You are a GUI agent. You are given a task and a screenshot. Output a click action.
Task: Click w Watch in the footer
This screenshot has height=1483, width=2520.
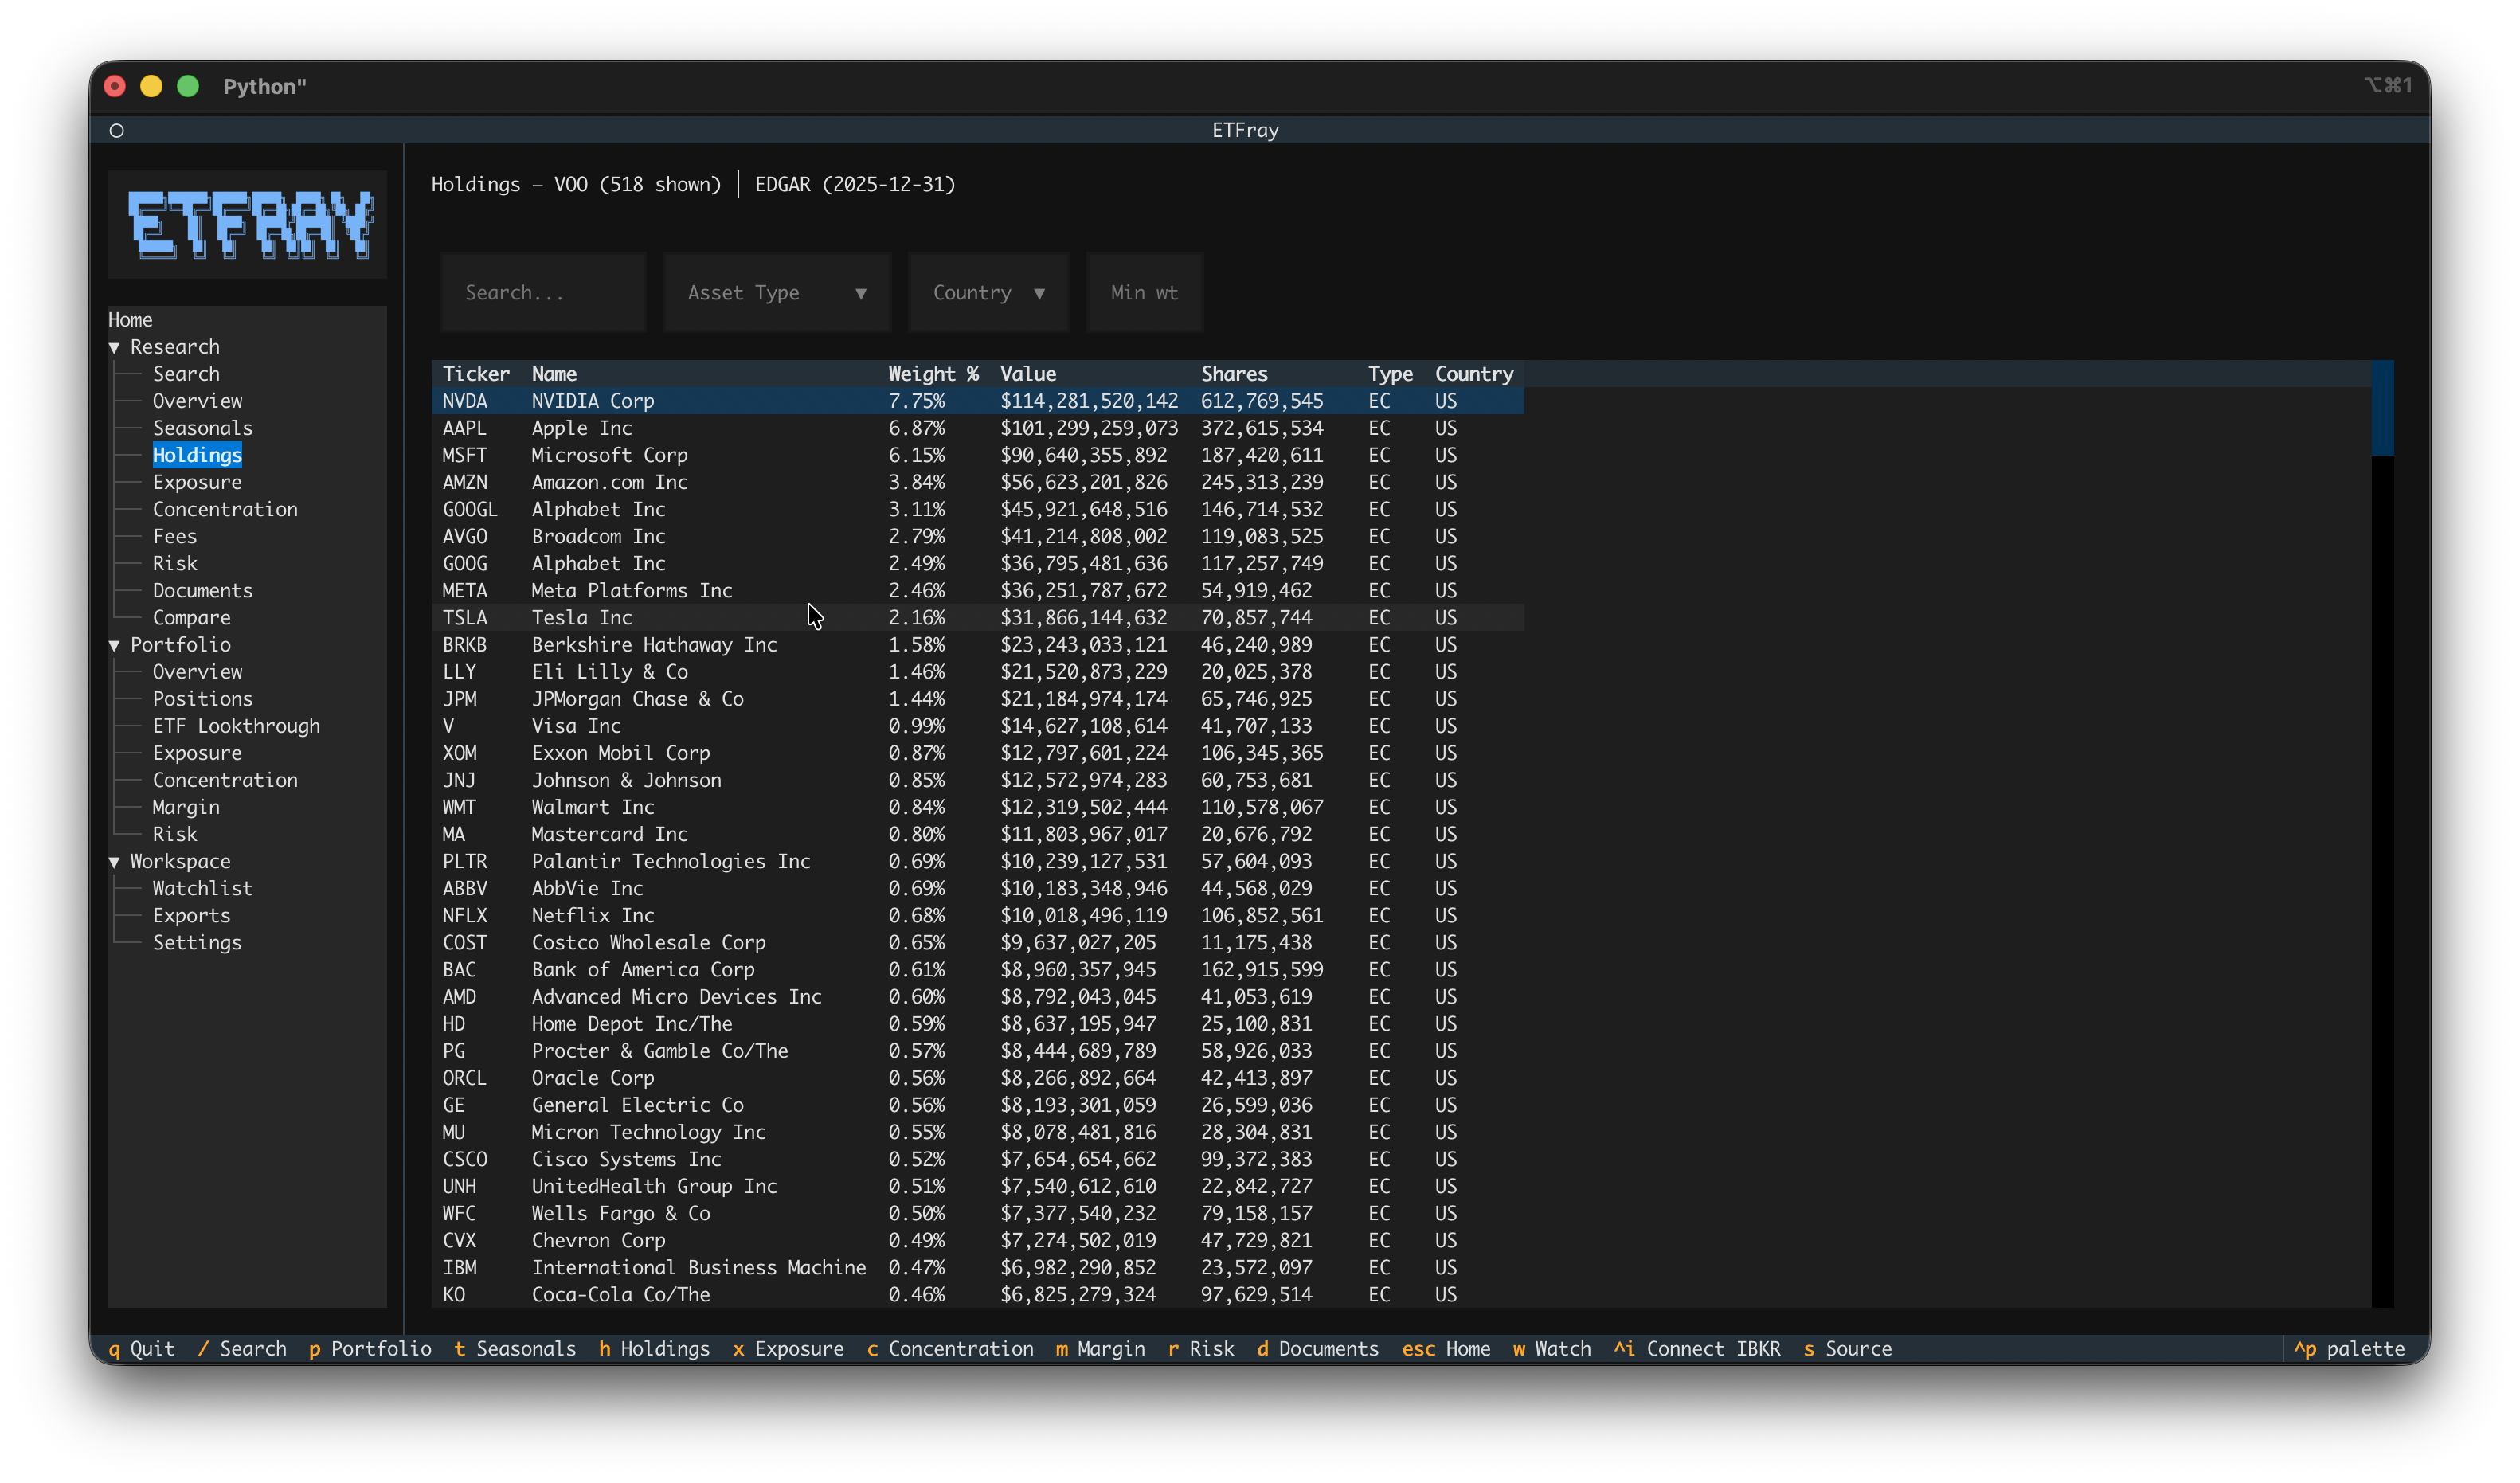click(1552, 1349)
